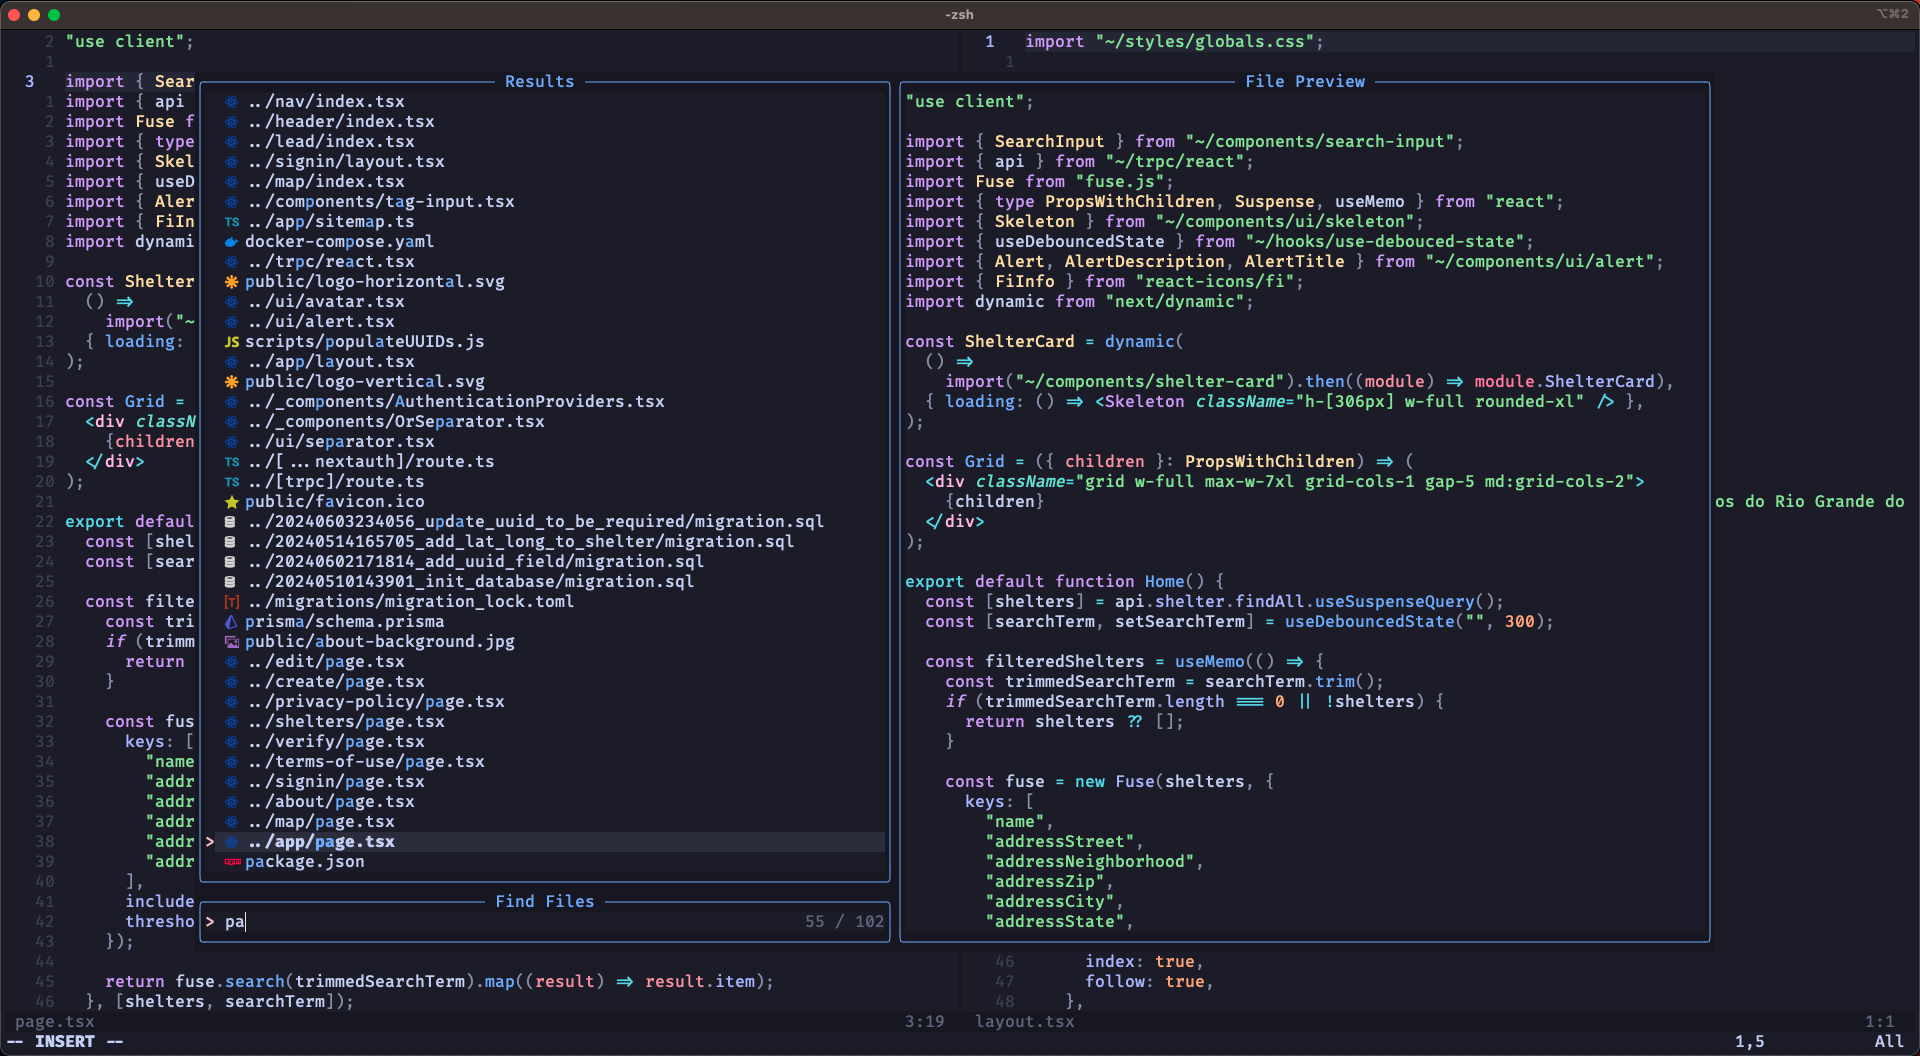Click the TS icon beside ../app/sitemap.ts
Image resolution: width=1920 pixels, height=1056 pixels.
232,222
